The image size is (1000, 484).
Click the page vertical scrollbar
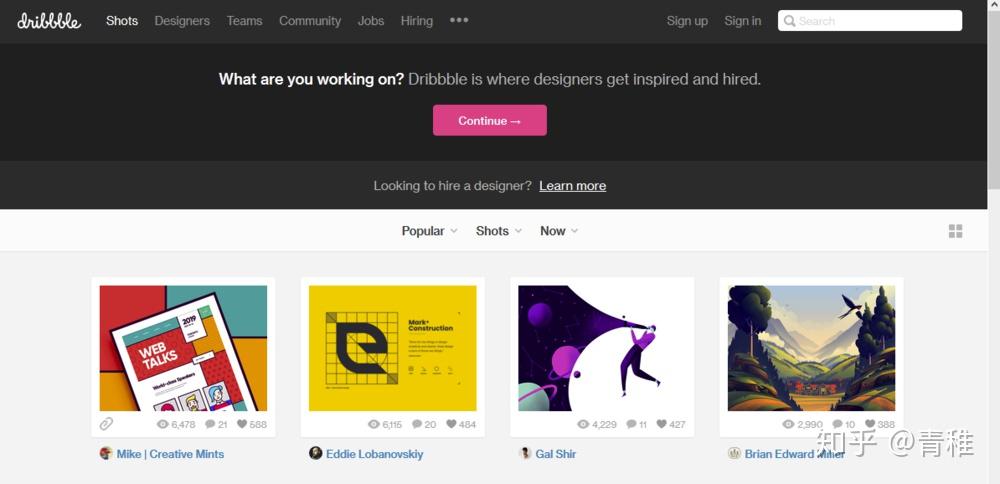(x=993, y=100)
